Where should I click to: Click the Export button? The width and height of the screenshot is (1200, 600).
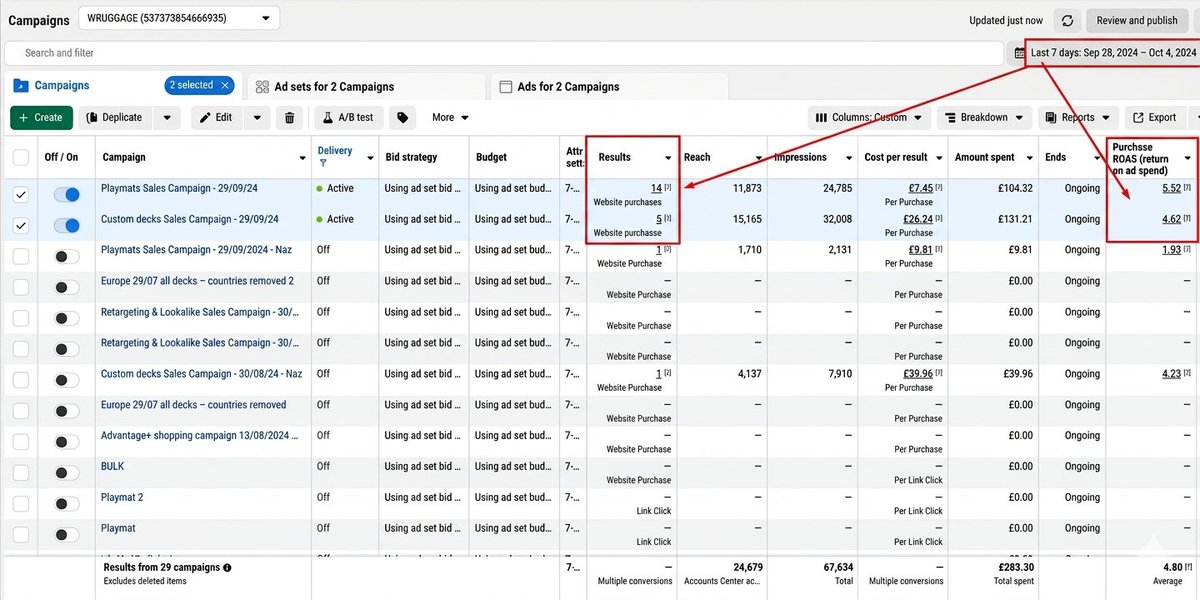1157,117
